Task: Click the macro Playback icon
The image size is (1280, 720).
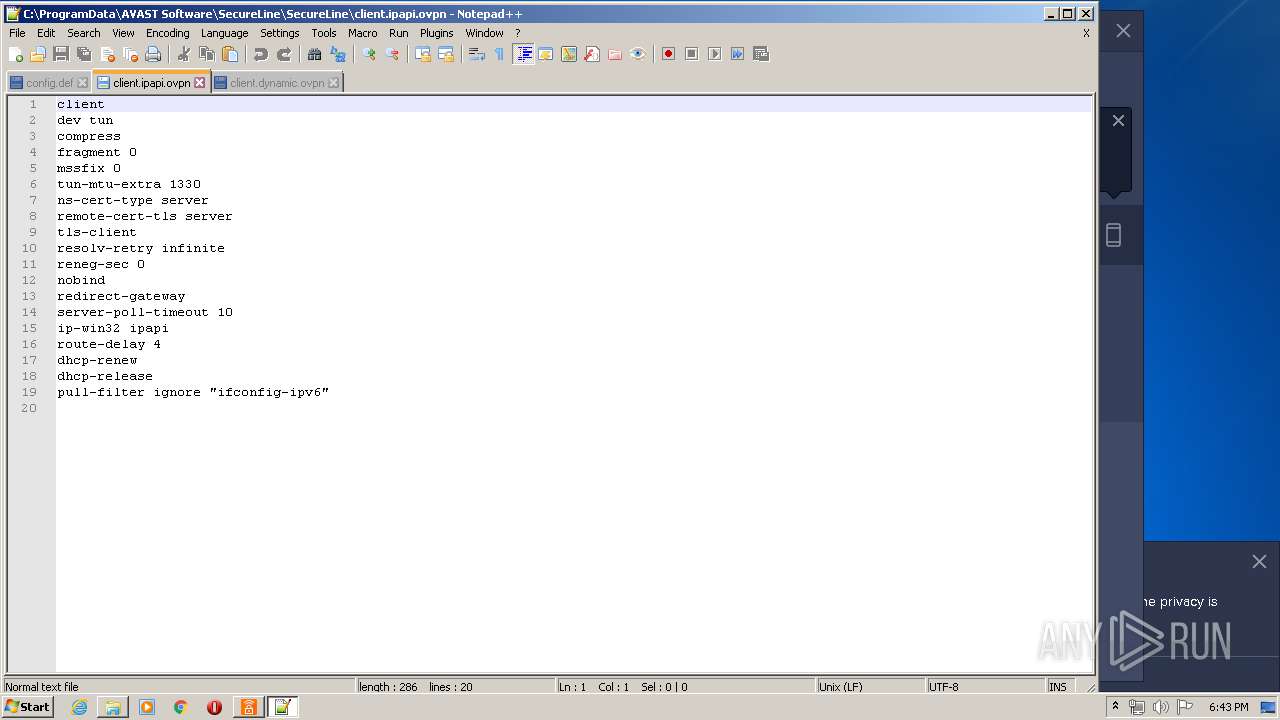Action: tap(714, 54)
